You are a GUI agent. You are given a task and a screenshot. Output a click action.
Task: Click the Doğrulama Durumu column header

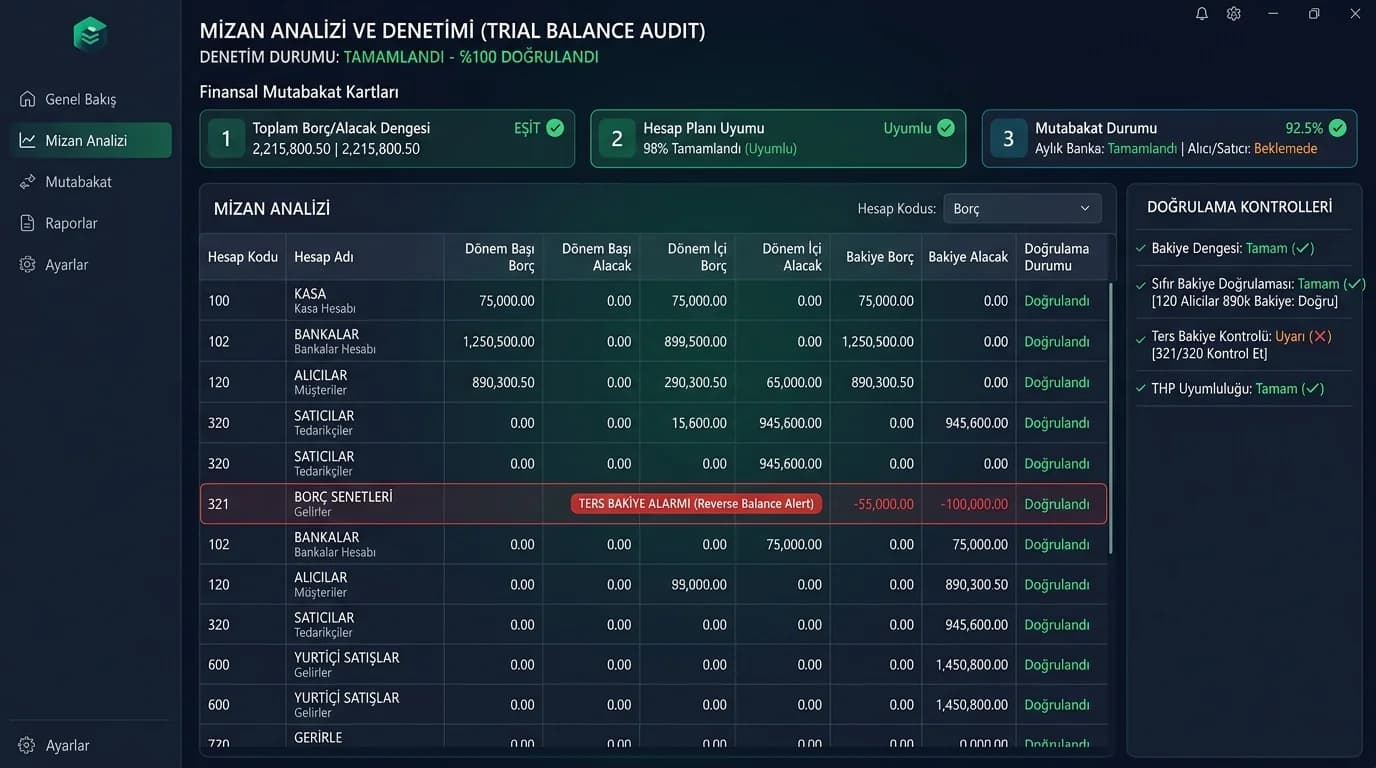pos(1057,257)
